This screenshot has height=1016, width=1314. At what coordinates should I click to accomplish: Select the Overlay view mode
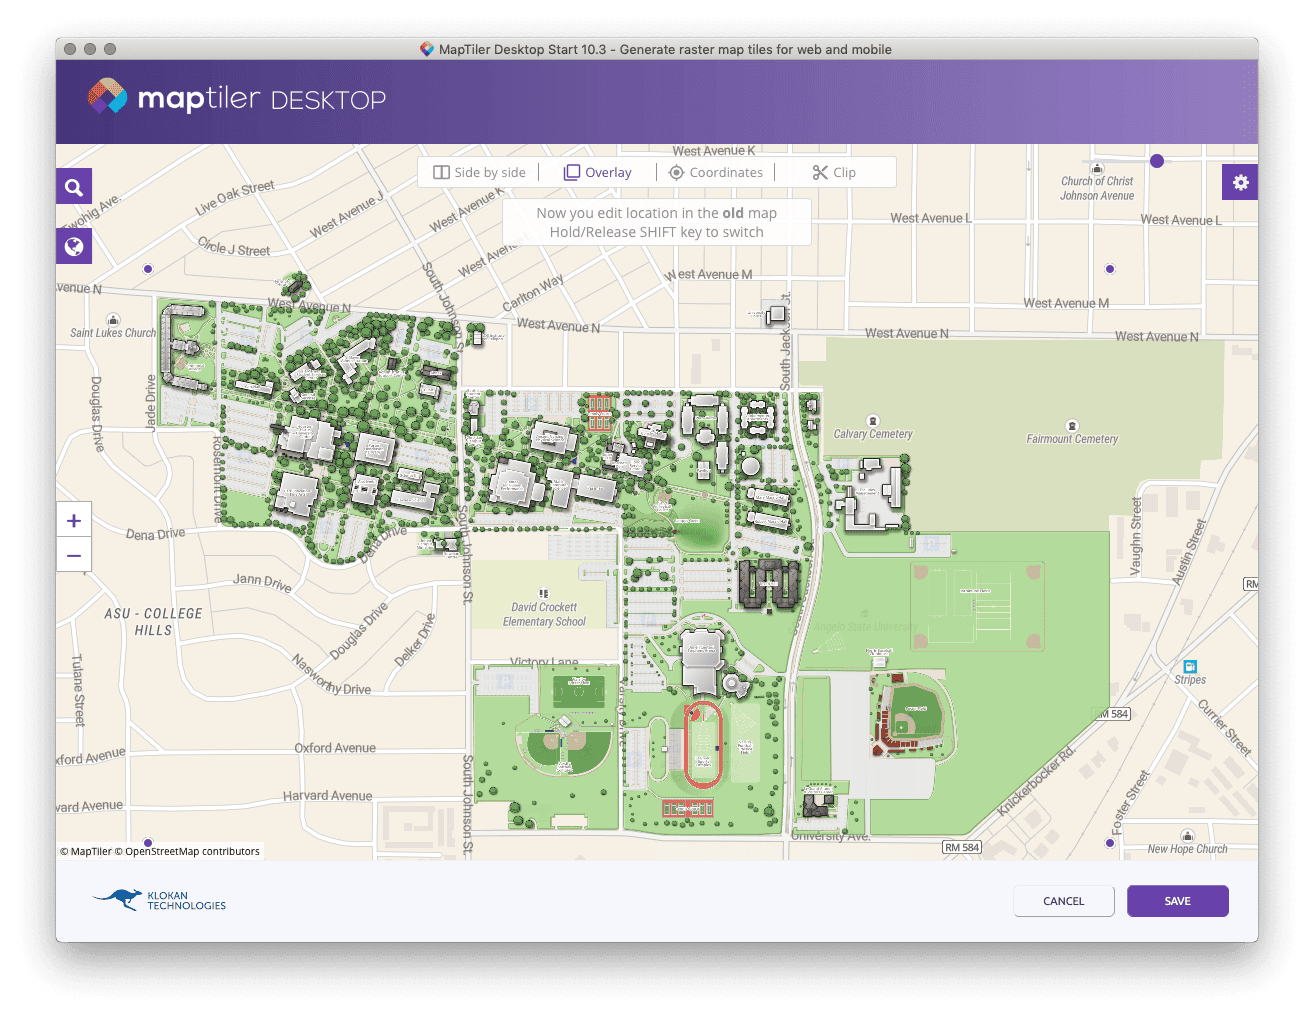[598, 172]
